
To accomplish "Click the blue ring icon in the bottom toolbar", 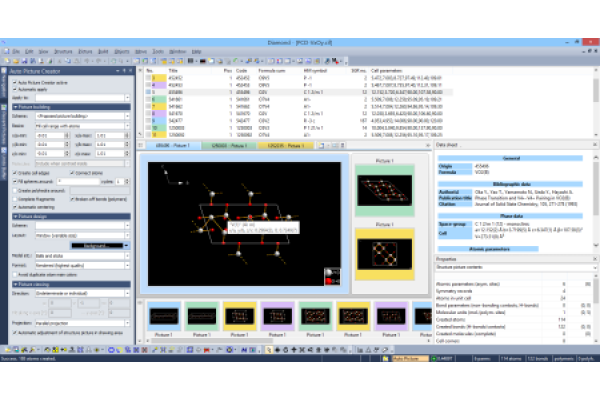I will (x=111, y=349).
